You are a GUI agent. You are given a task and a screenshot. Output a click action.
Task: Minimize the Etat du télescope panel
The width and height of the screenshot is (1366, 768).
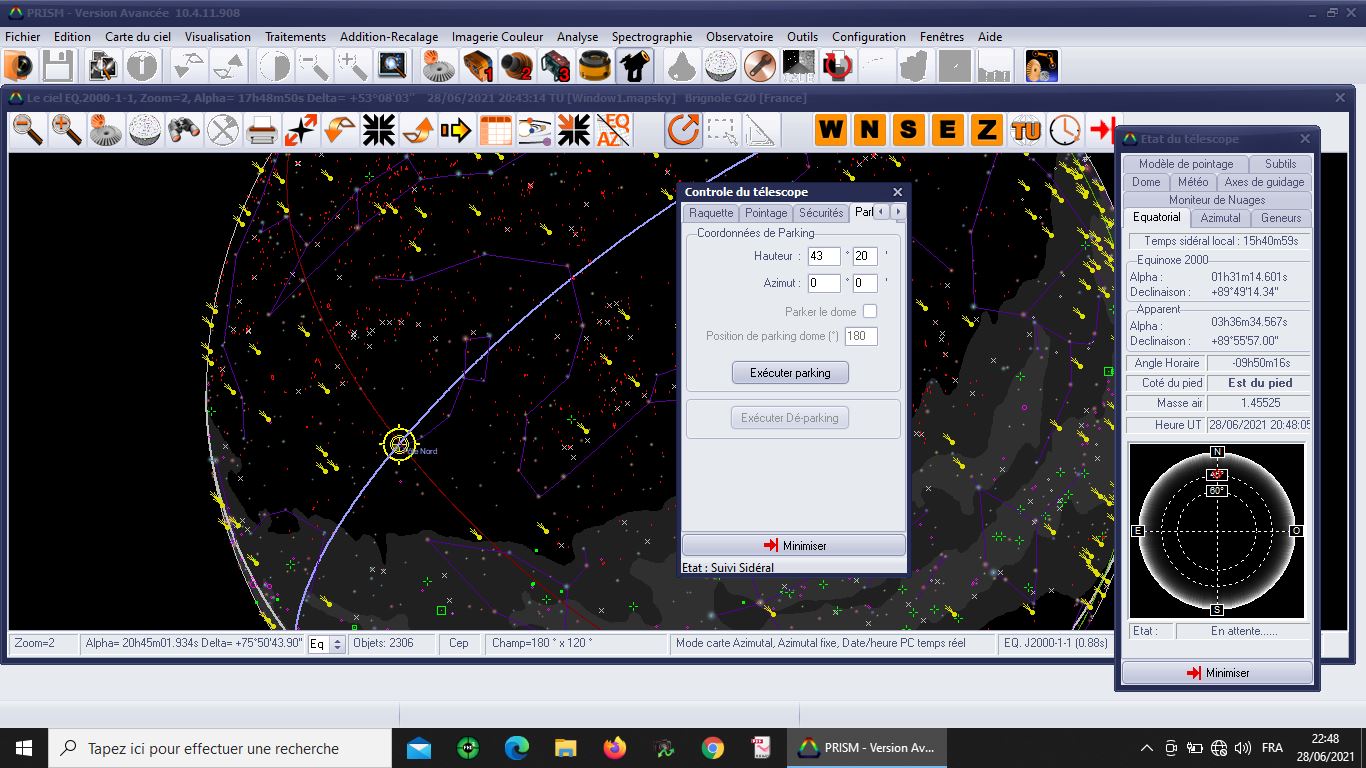(1217, 673)
